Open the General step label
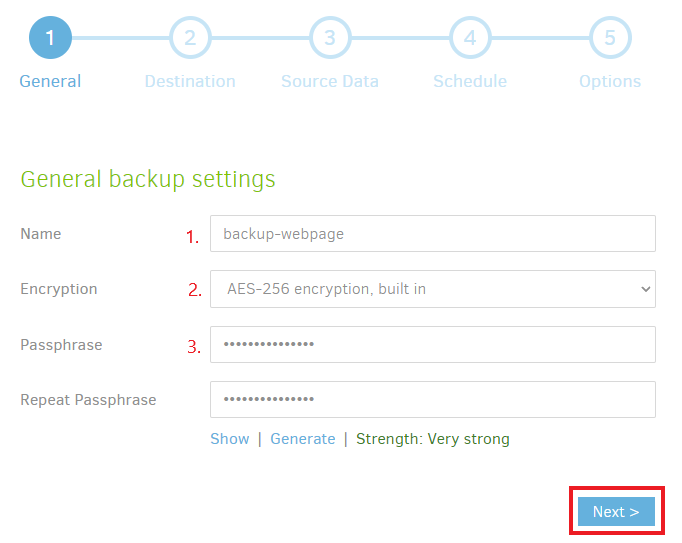Screen dimensions: 682x543 point(50,81)
